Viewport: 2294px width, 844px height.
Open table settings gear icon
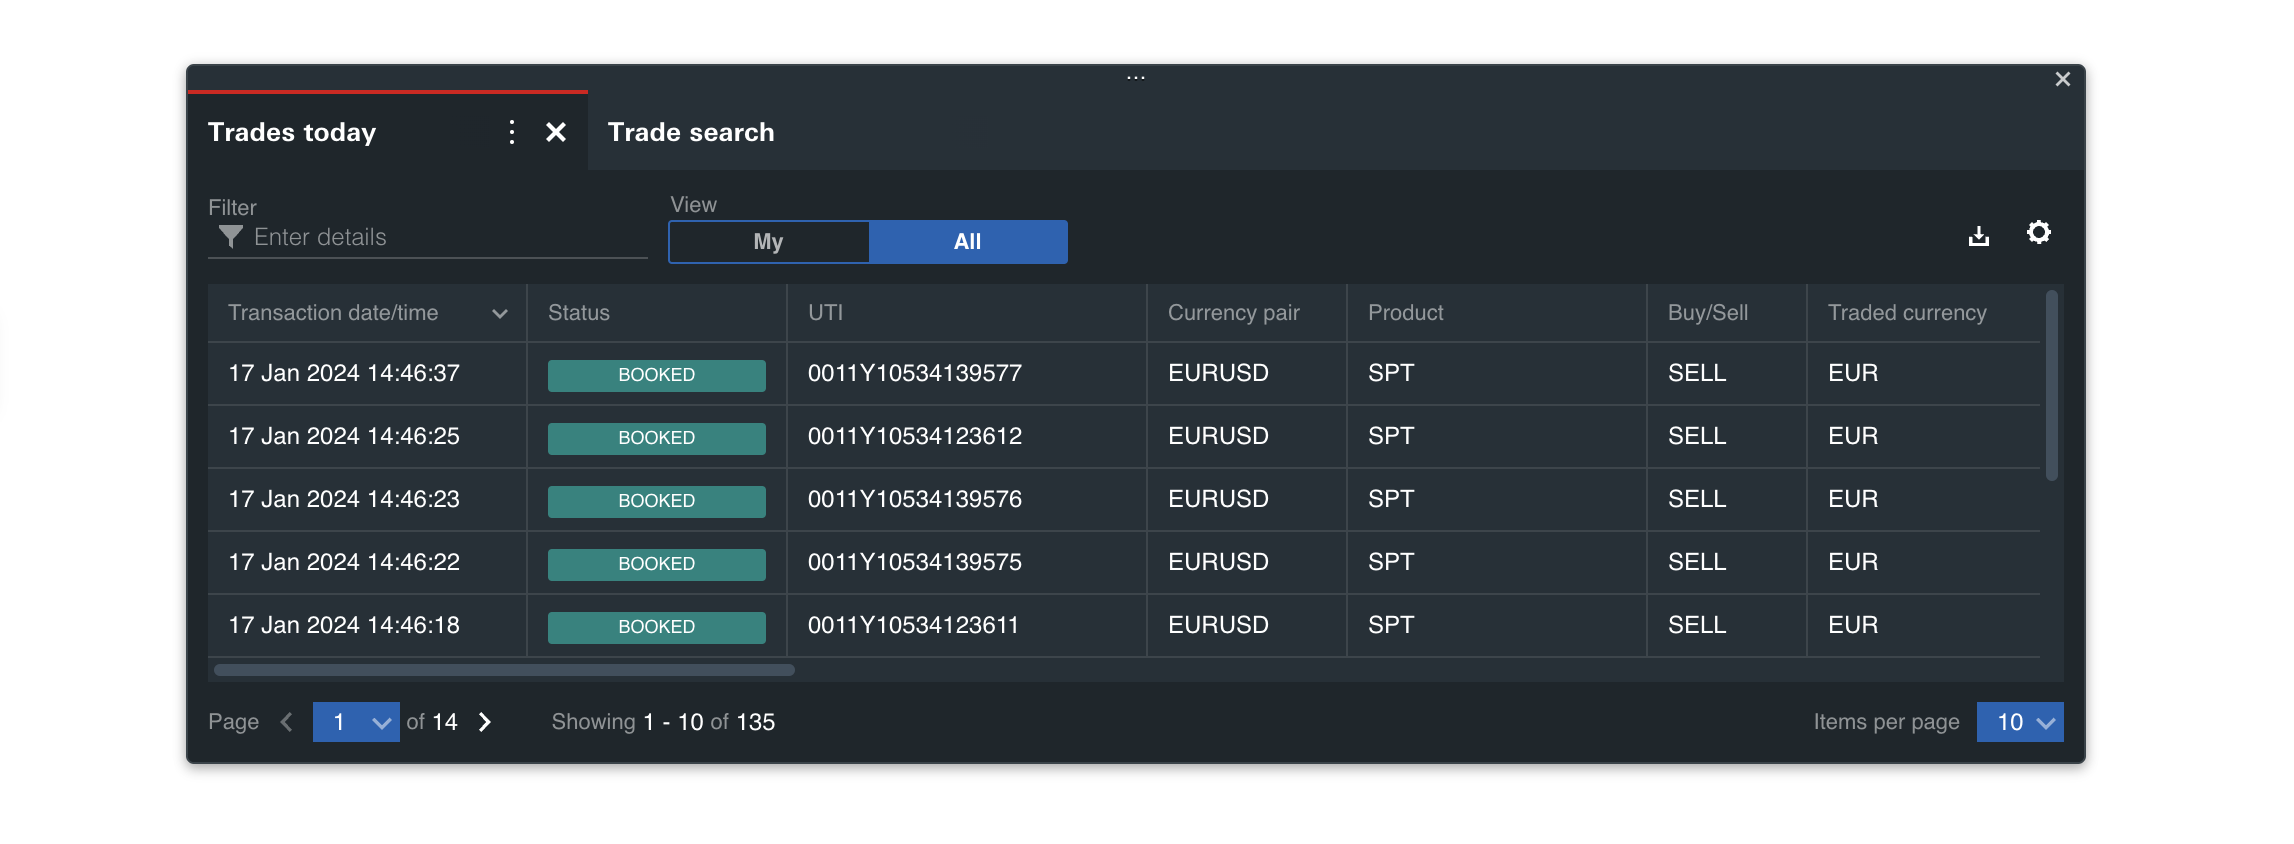[2038, 233]
